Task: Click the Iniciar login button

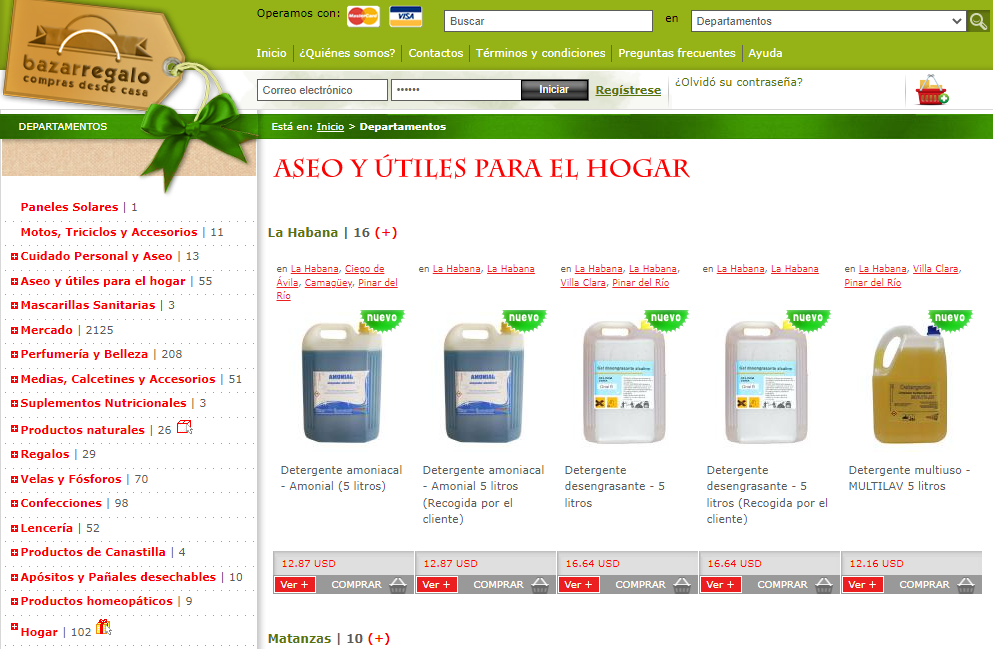Action: 554,90
